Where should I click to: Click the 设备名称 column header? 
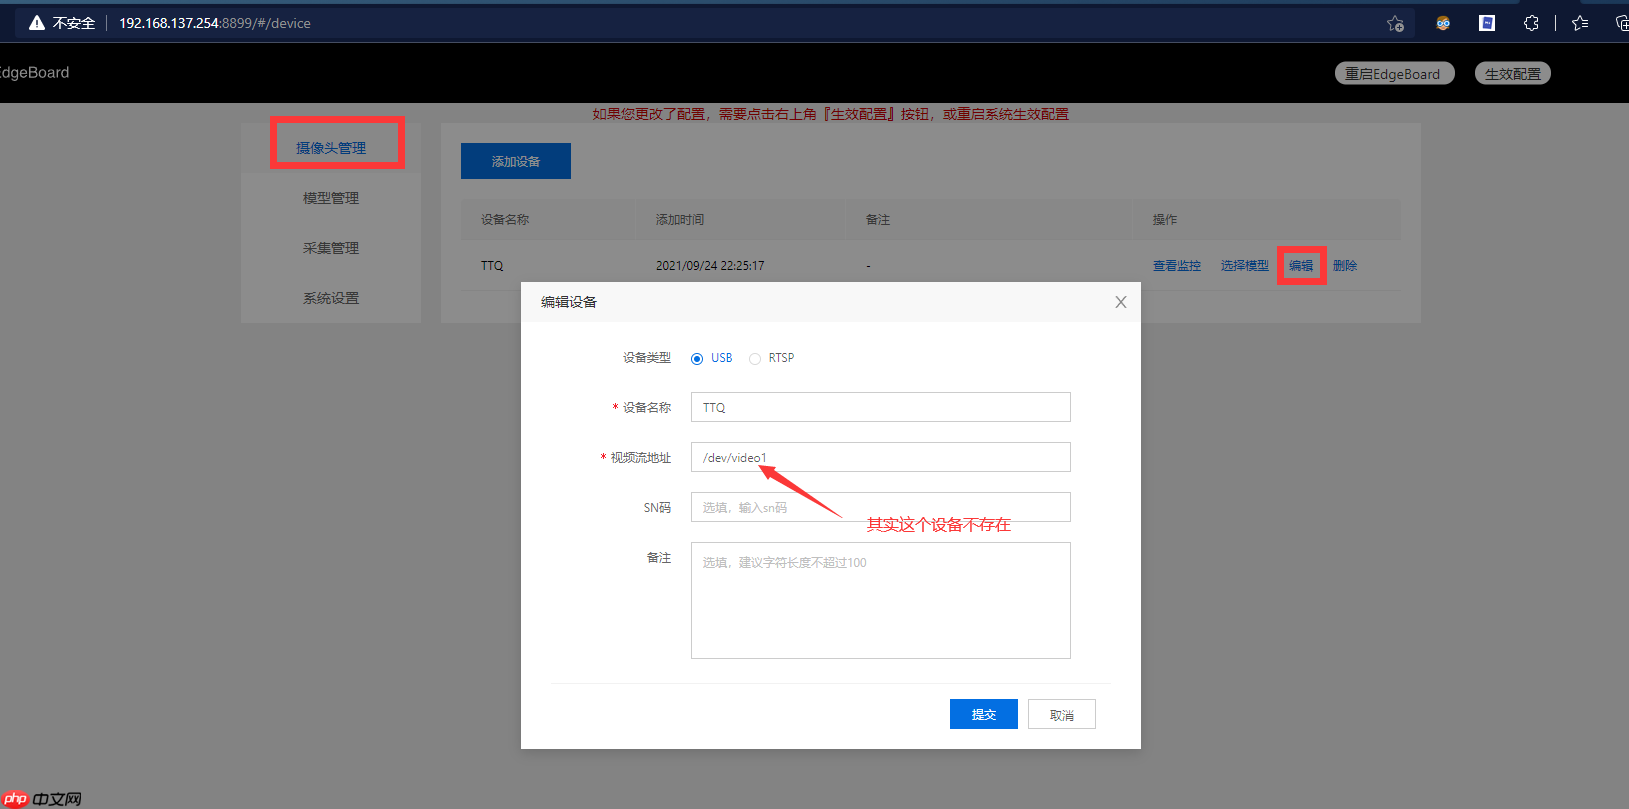[505, 219]
